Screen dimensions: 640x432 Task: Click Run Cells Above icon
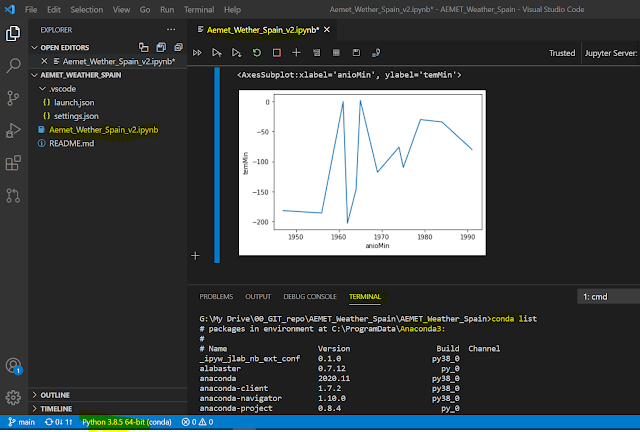tap(217, 53)
